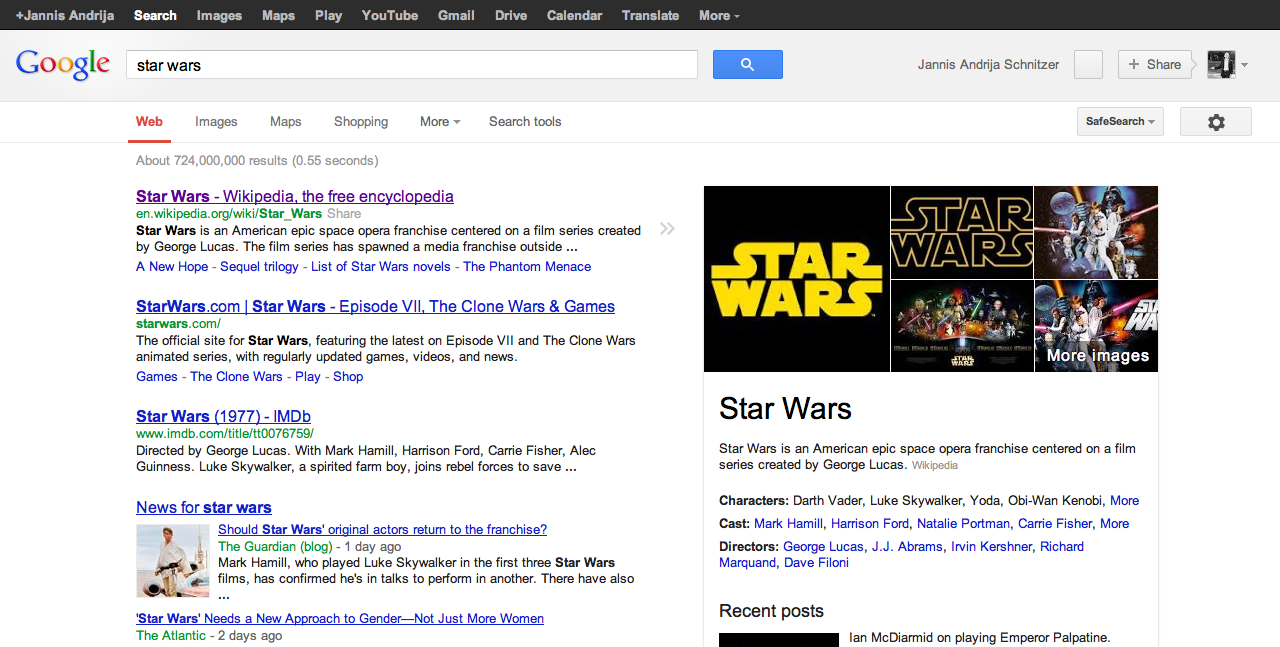Open the Shop sitelink under StarWars.com

(348, 377)
